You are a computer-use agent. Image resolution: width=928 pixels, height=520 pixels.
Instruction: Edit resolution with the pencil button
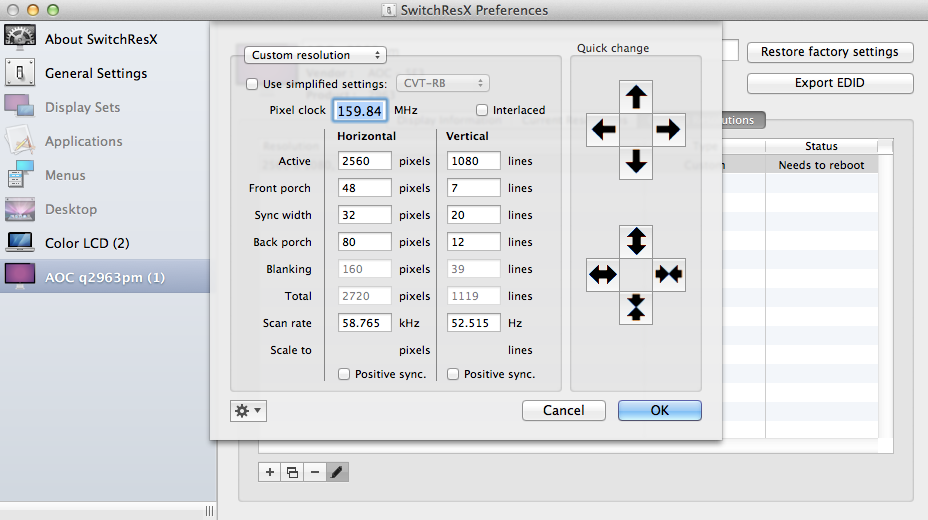click(337, 472)
